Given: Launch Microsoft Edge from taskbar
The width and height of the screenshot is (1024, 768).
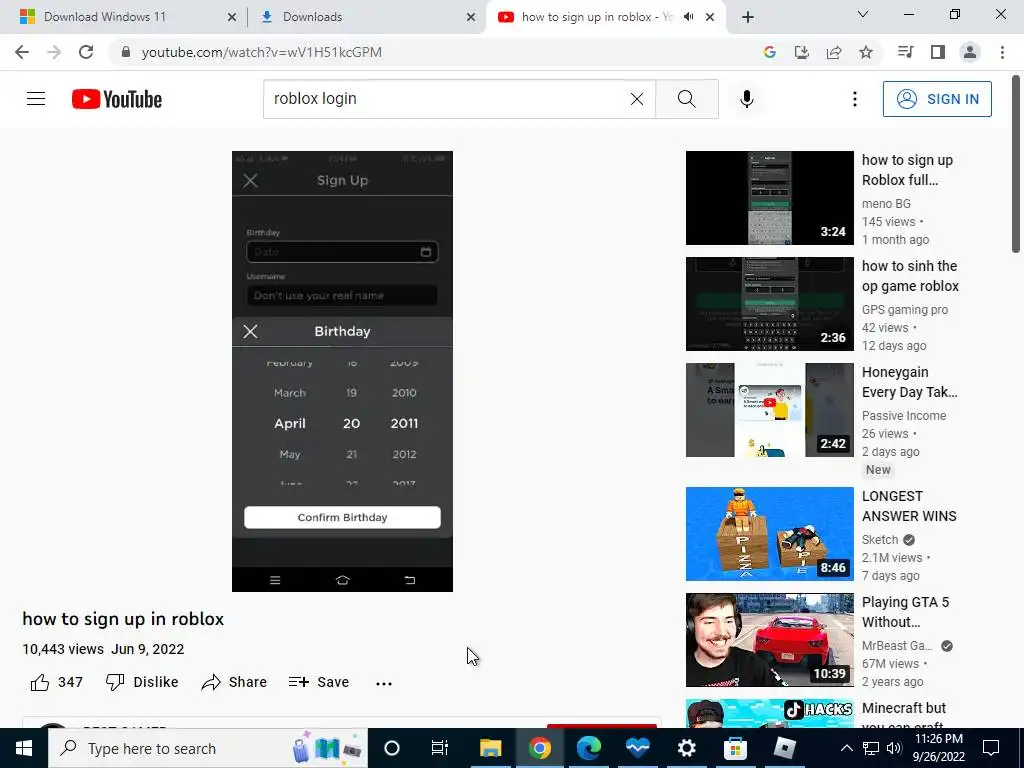Looking at the screenshot, I should click(588, 748).
